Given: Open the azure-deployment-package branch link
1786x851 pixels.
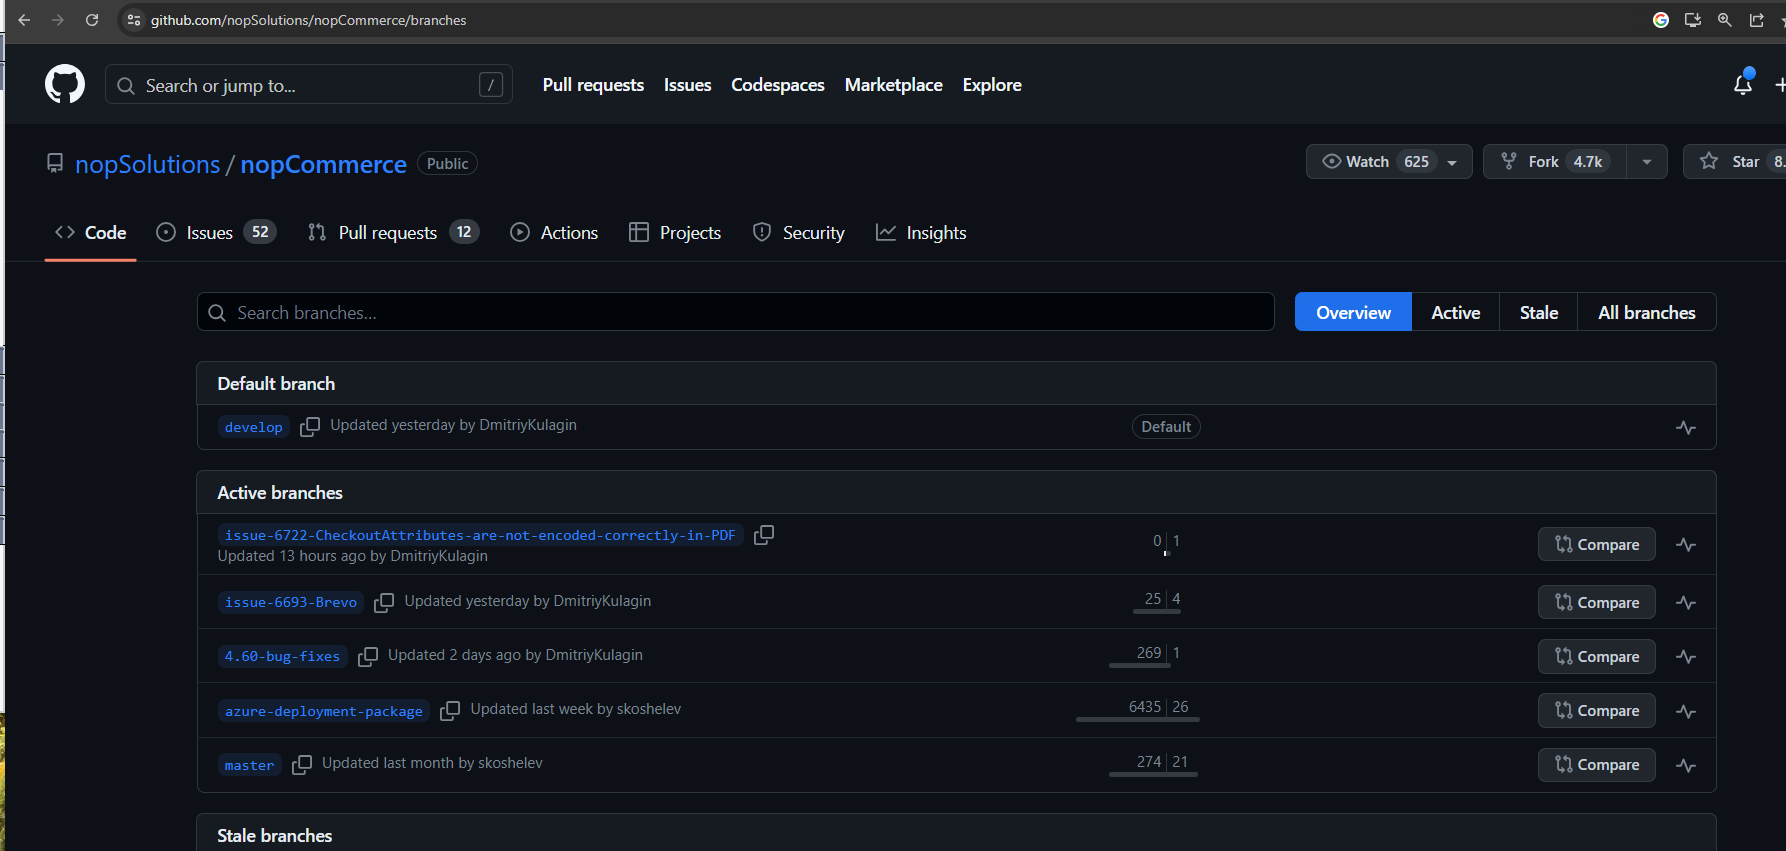Looking at the screenshot, I should (x=324, y=711).
